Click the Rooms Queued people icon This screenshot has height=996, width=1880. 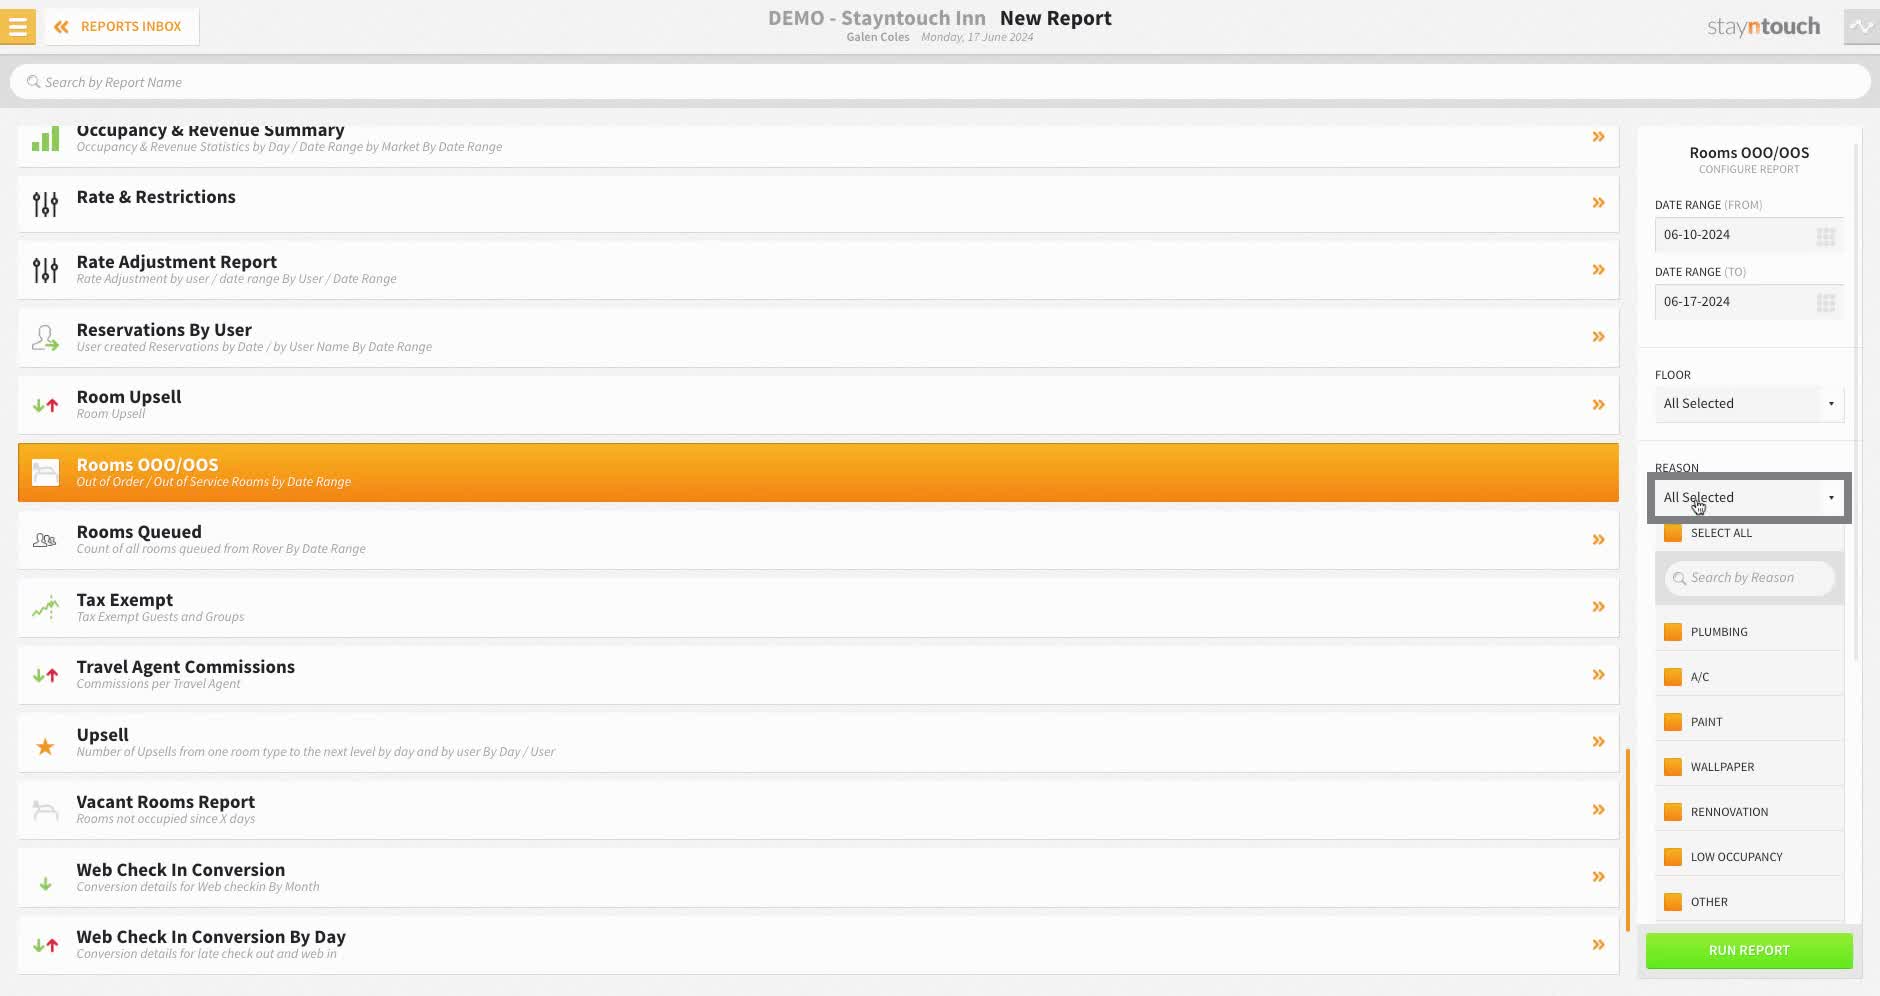click(45, 540)
